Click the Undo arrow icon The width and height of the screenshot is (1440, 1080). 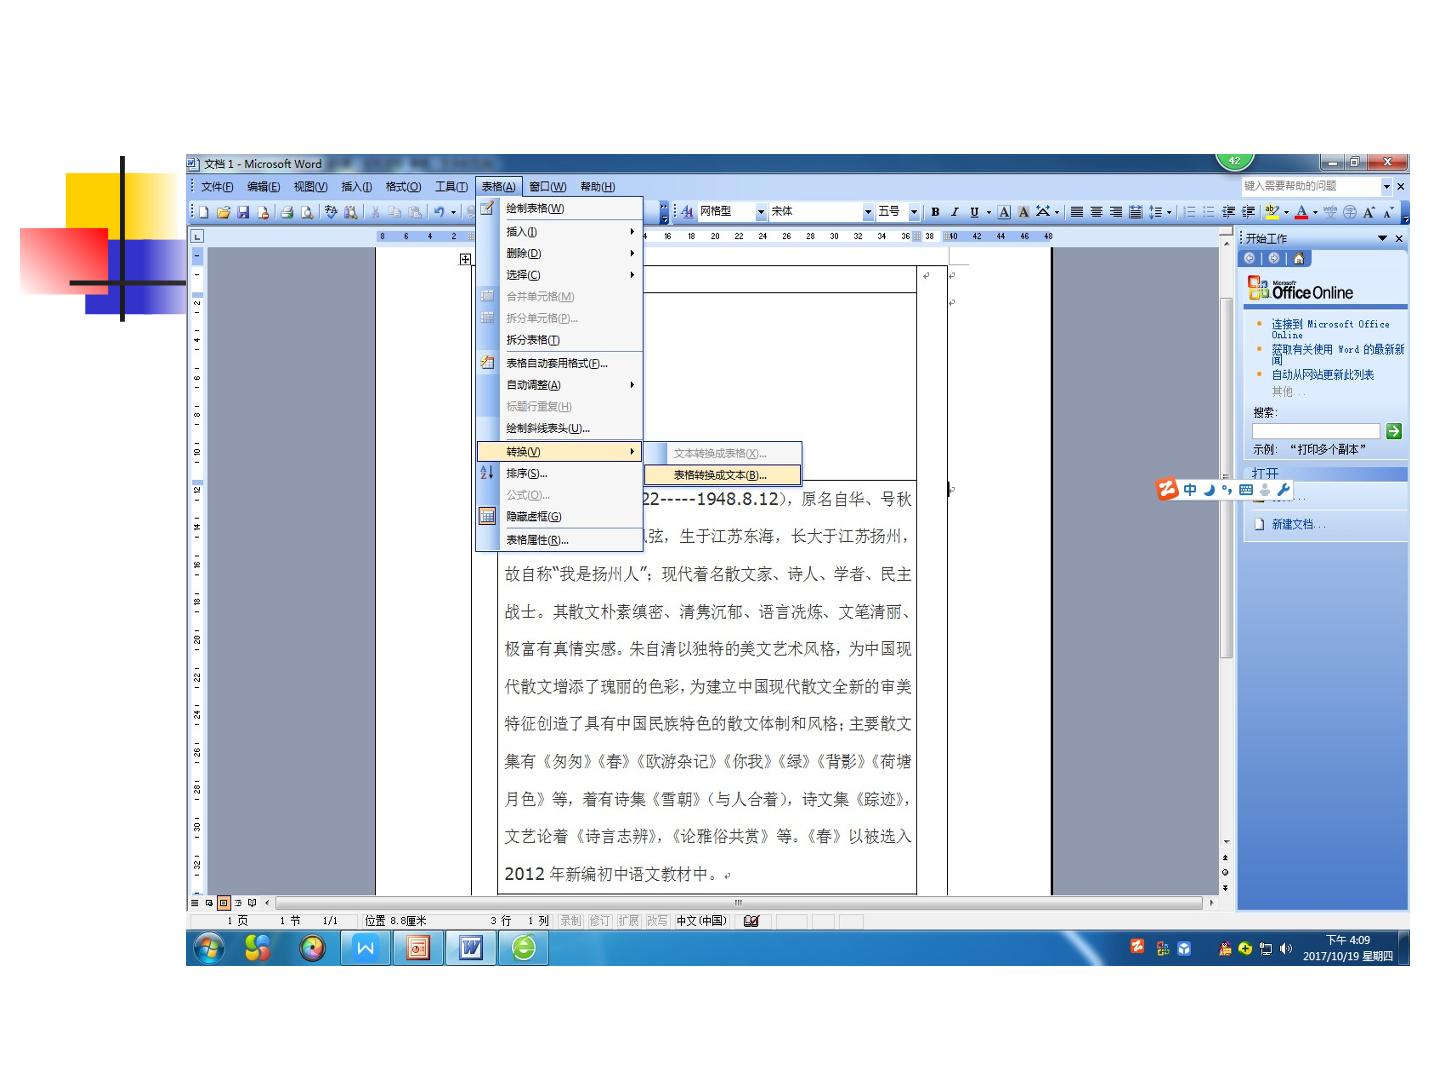(x=439, y=212)
